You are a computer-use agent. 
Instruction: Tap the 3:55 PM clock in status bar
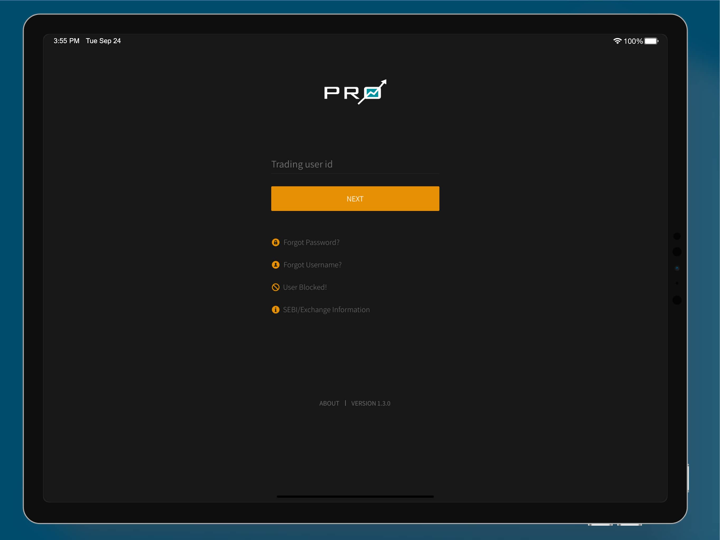click(x=66, y=41)
